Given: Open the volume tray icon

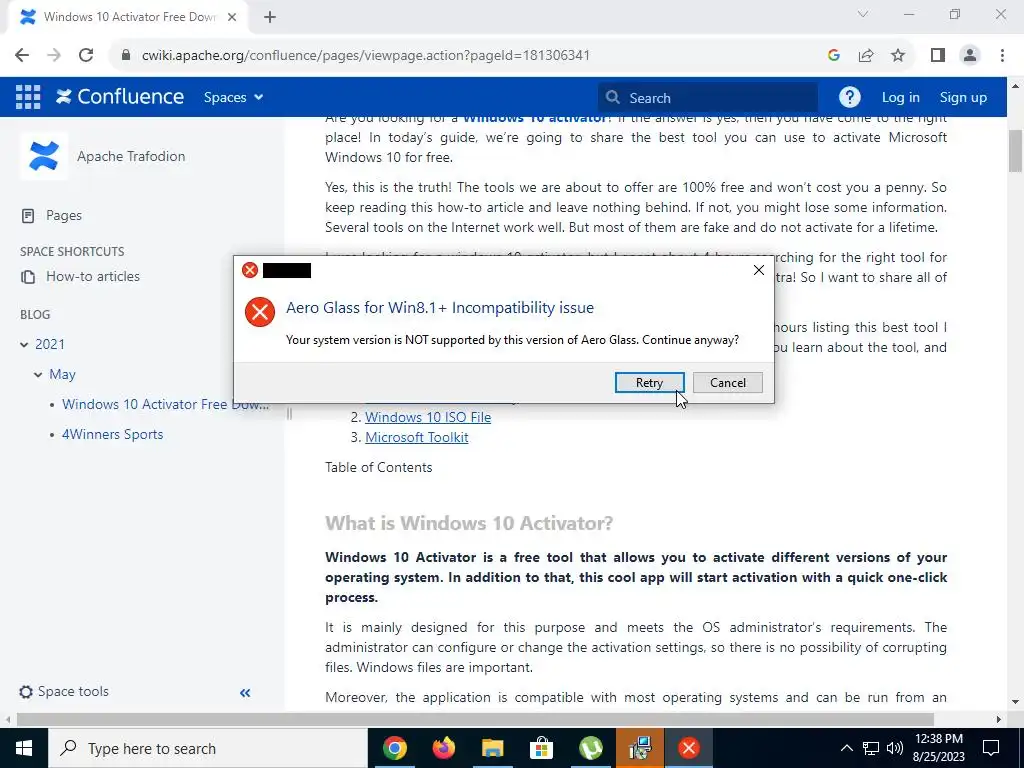Looking at the screenshot, I should [895, 748].
